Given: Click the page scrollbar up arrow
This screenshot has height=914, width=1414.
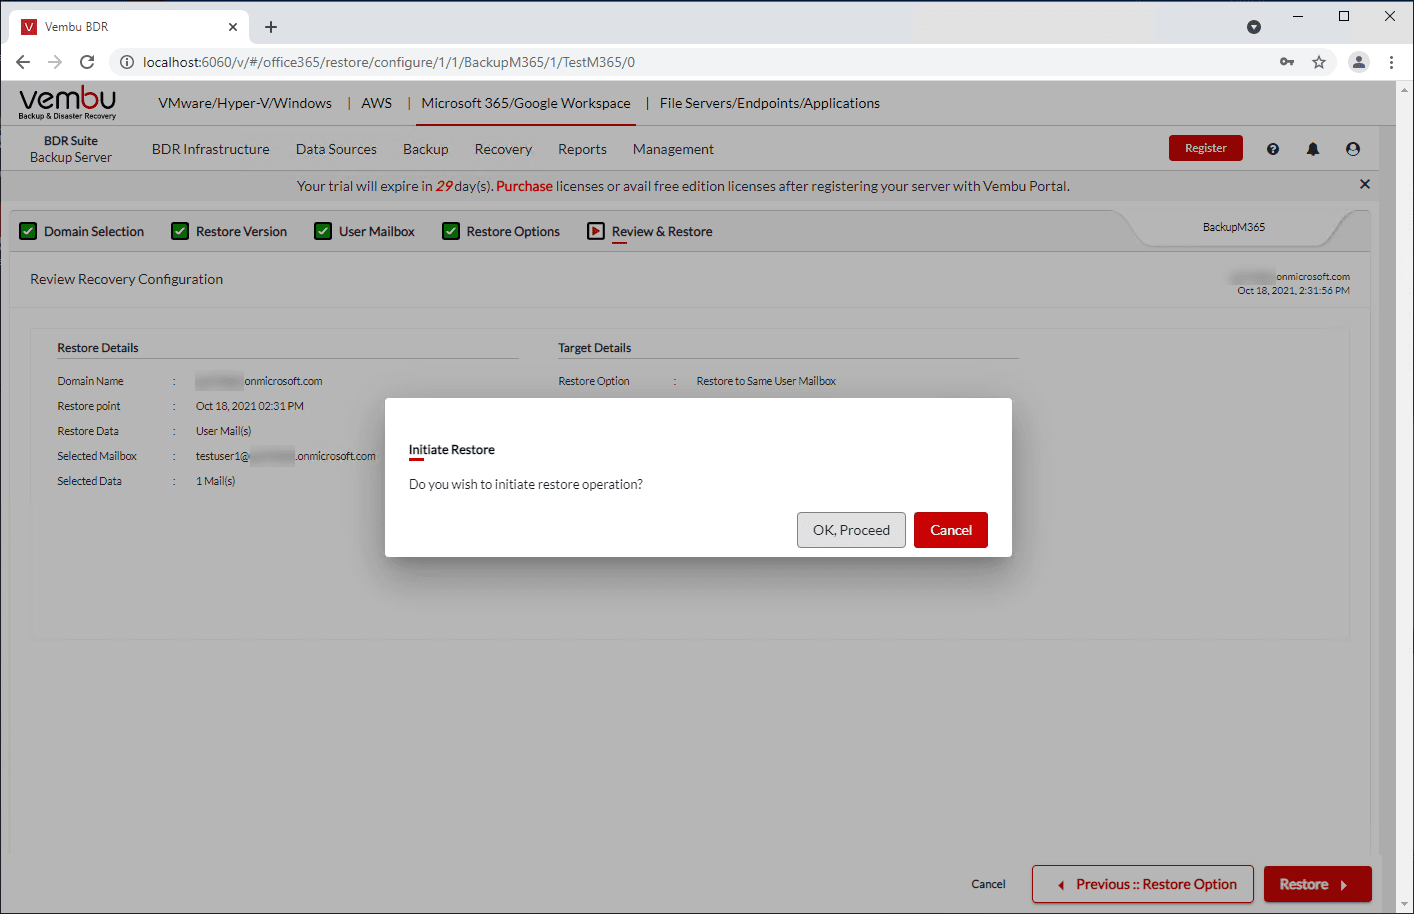Looking at the screenshot, I should (x=1405, y=88).
